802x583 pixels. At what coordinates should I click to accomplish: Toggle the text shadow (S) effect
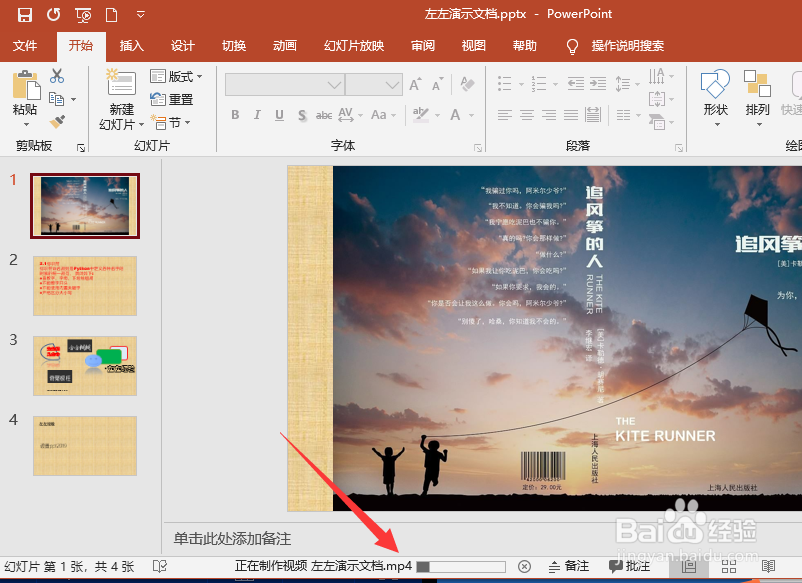coord(302,114)
